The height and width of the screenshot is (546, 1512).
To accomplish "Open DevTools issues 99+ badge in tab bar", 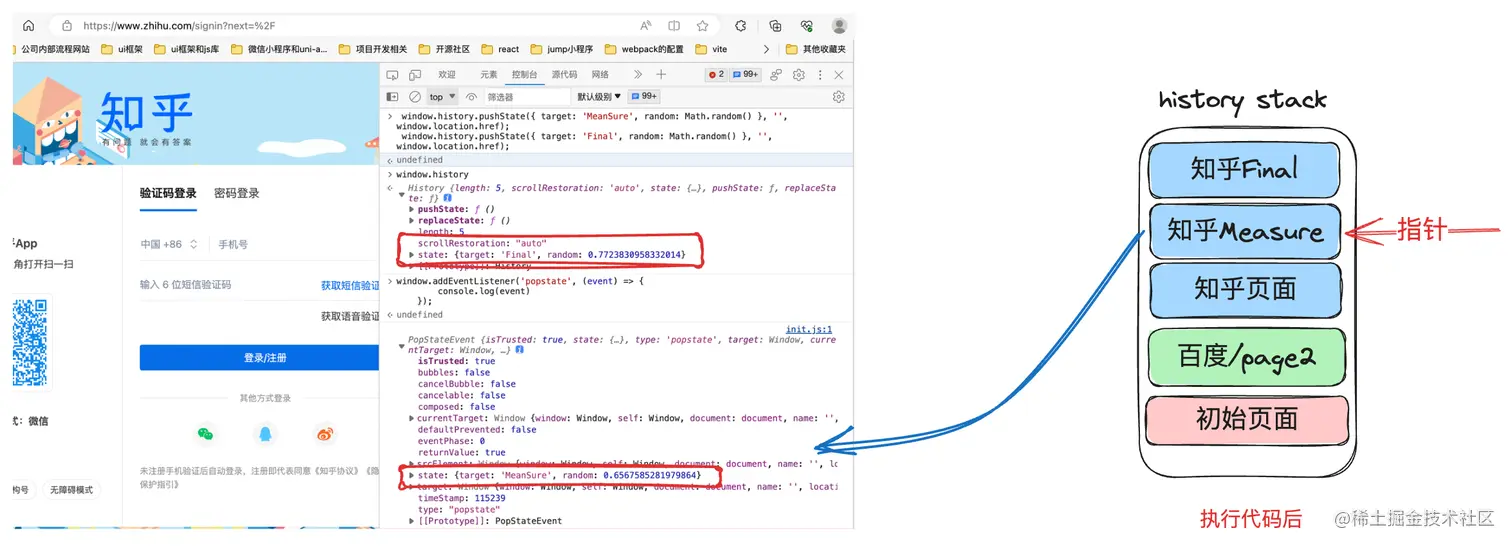I will pyautogui.click(x=746, y=75).
